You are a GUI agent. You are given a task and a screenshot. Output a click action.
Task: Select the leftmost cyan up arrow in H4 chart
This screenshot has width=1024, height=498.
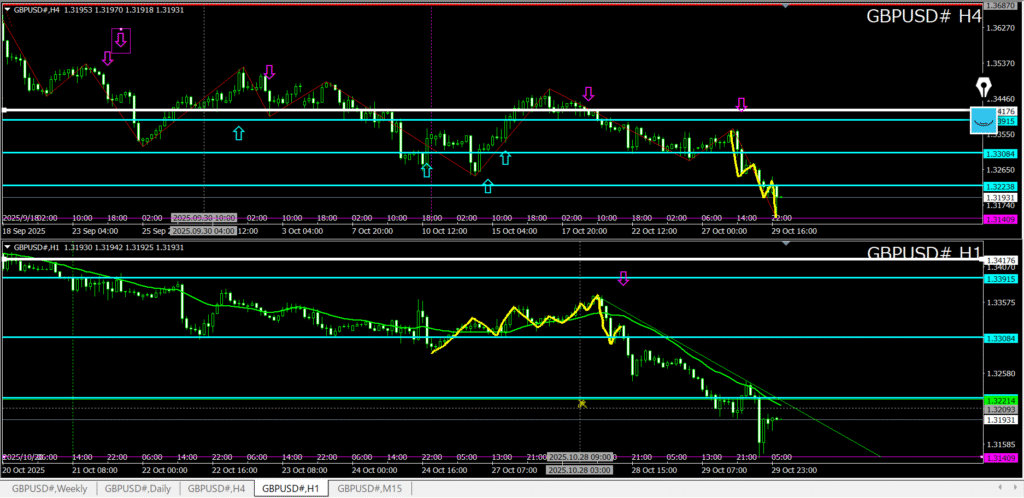pos(238,132)
